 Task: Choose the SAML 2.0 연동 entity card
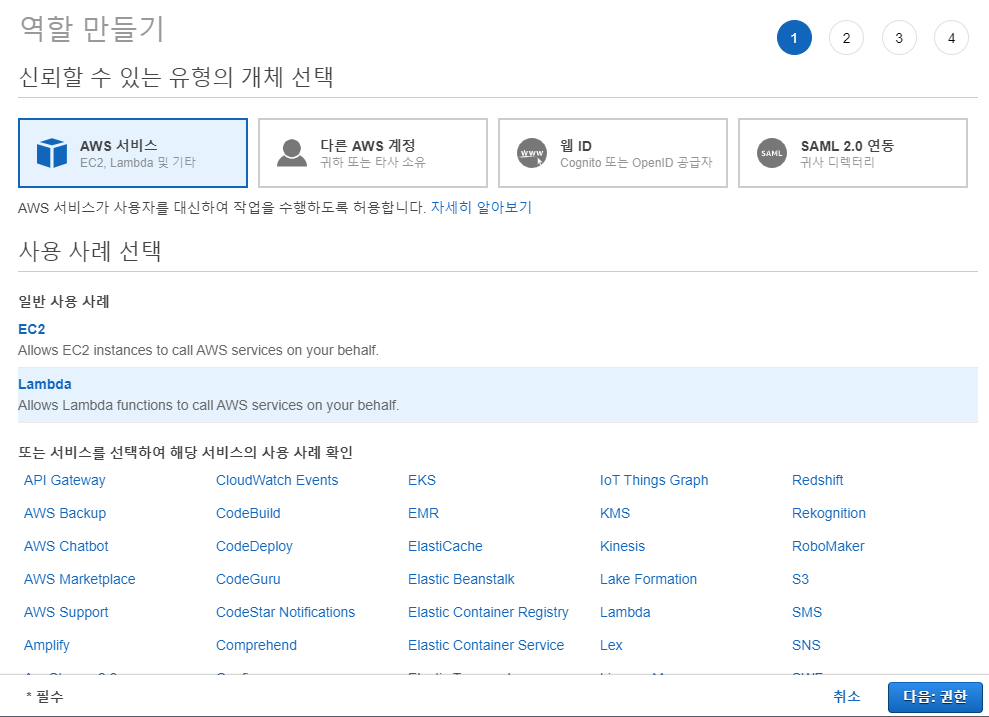(x=853, y=153)
